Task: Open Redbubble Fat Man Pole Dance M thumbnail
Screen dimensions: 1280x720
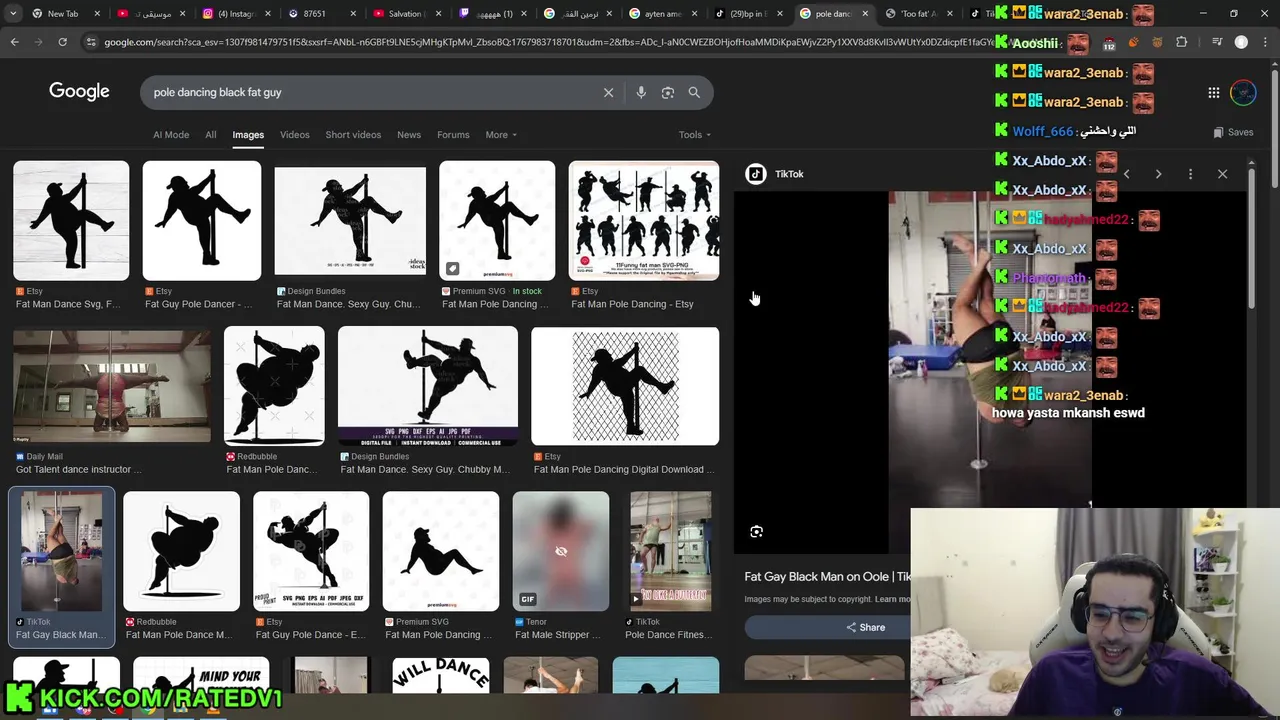Action: coord(181,551)
